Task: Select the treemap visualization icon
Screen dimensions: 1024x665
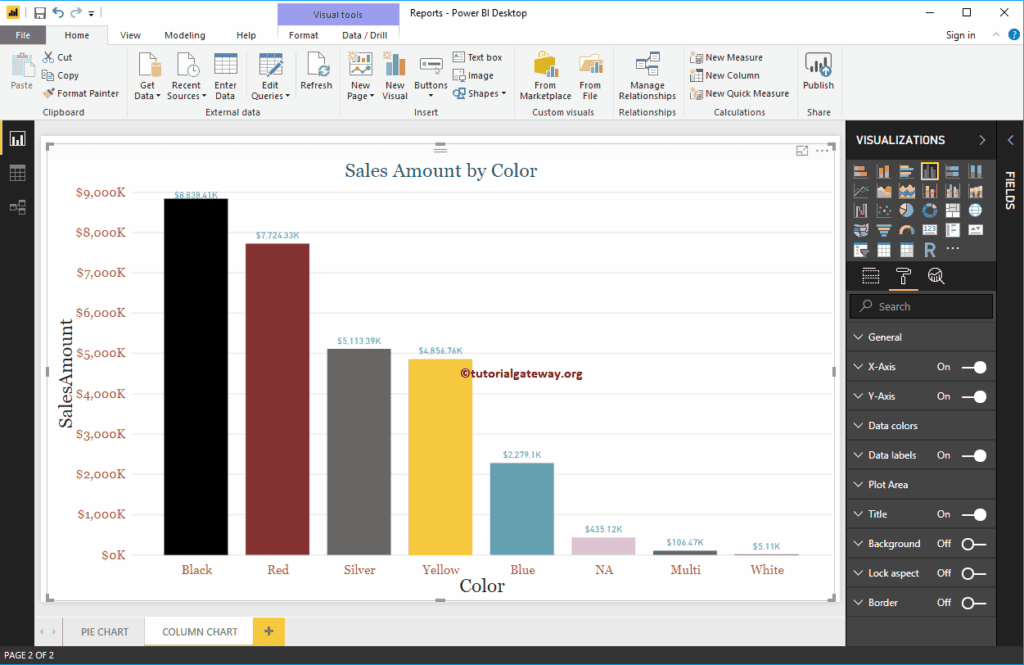Action: pos(952,210)
